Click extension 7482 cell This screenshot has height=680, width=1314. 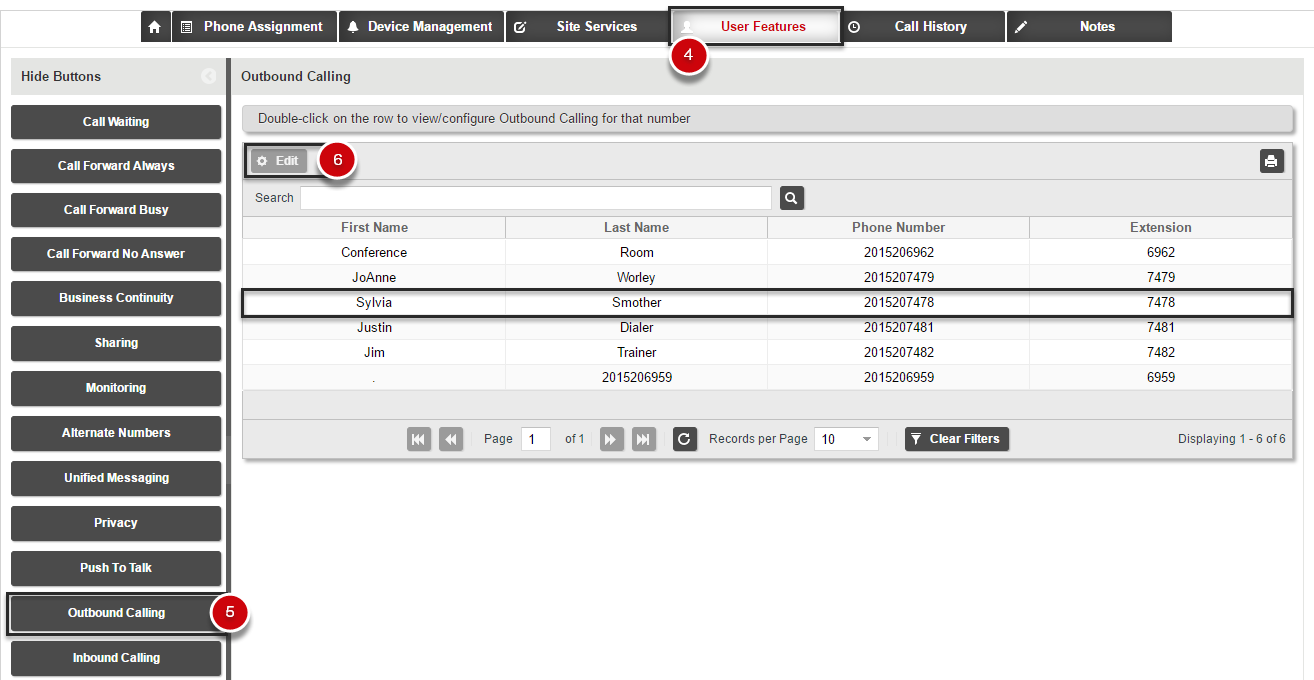tap(1161, 353)
